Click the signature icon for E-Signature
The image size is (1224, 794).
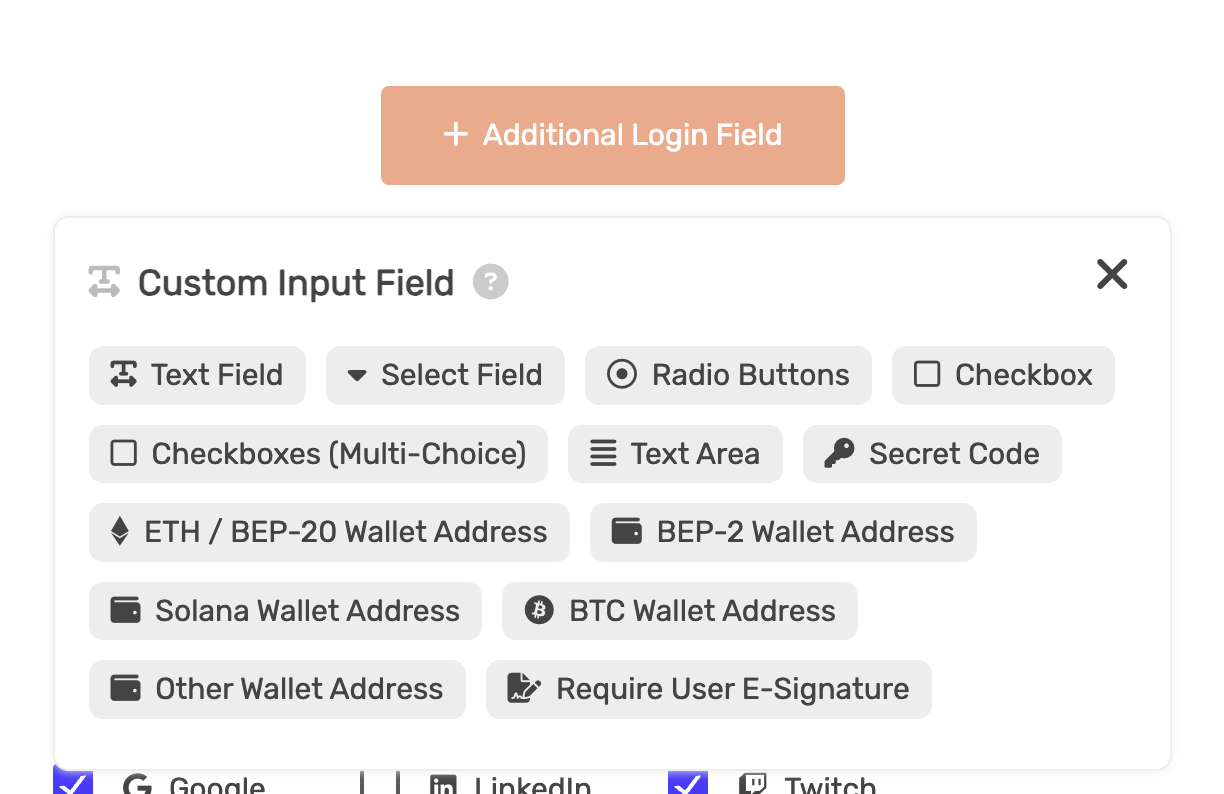pyautogui.click(x=524, y=689)
